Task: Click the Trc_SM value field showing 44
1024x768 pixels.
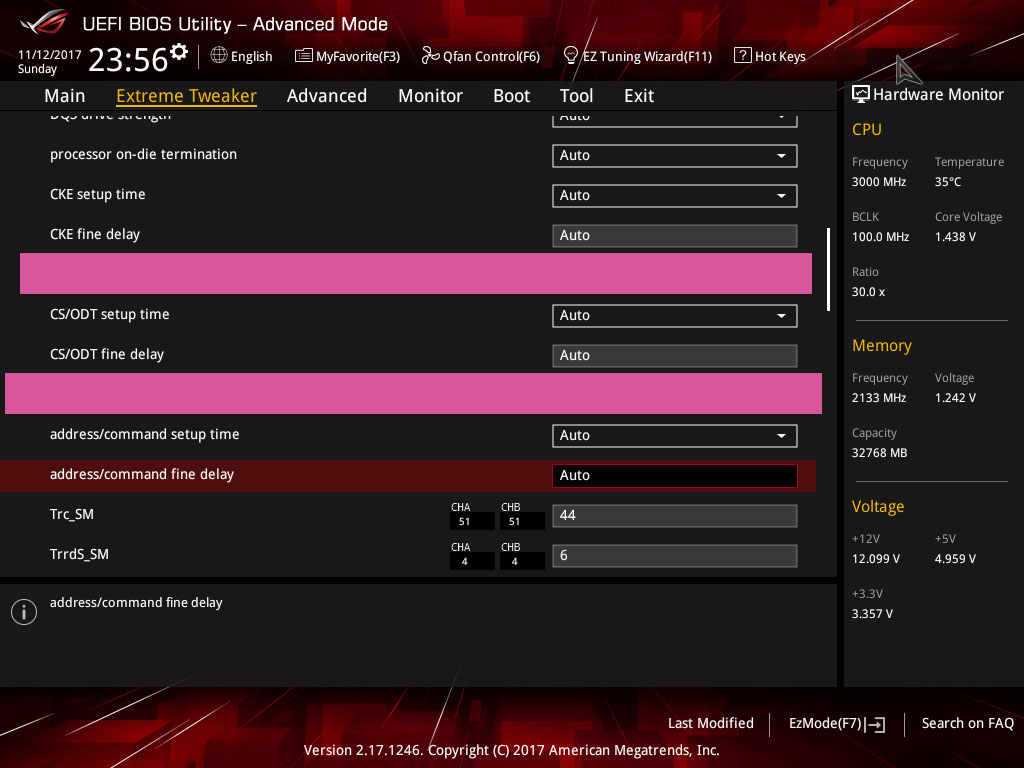Action: coord(675,515)
